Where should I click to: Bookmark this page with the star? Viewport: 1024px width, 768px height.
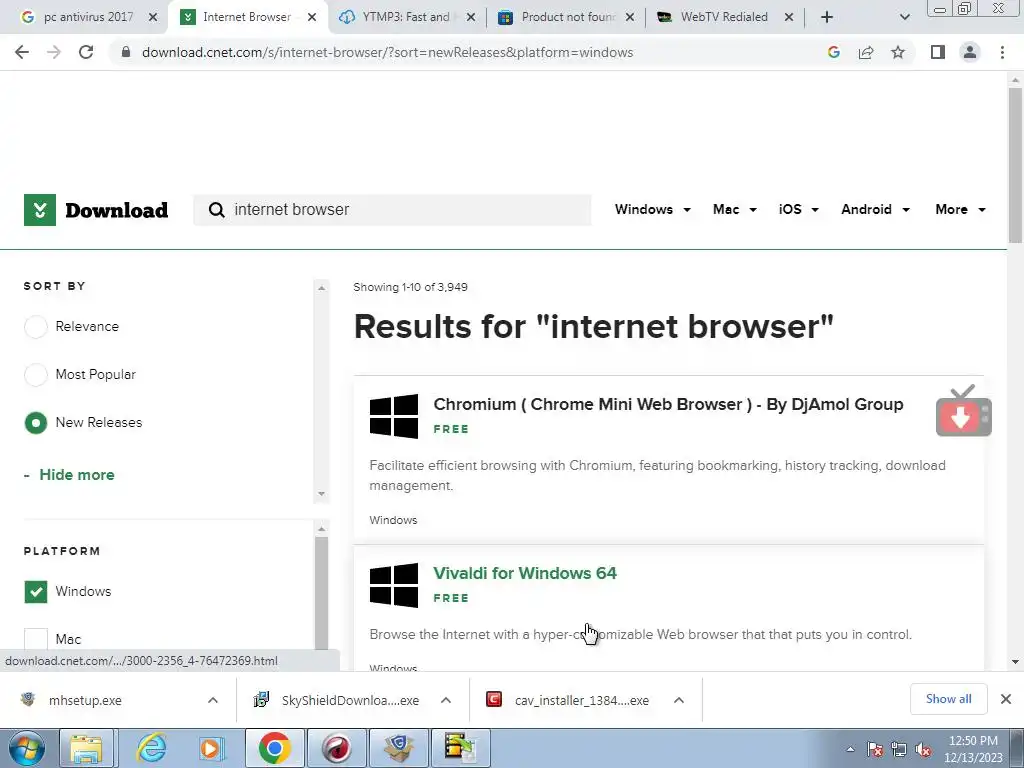tap(898, 52)
